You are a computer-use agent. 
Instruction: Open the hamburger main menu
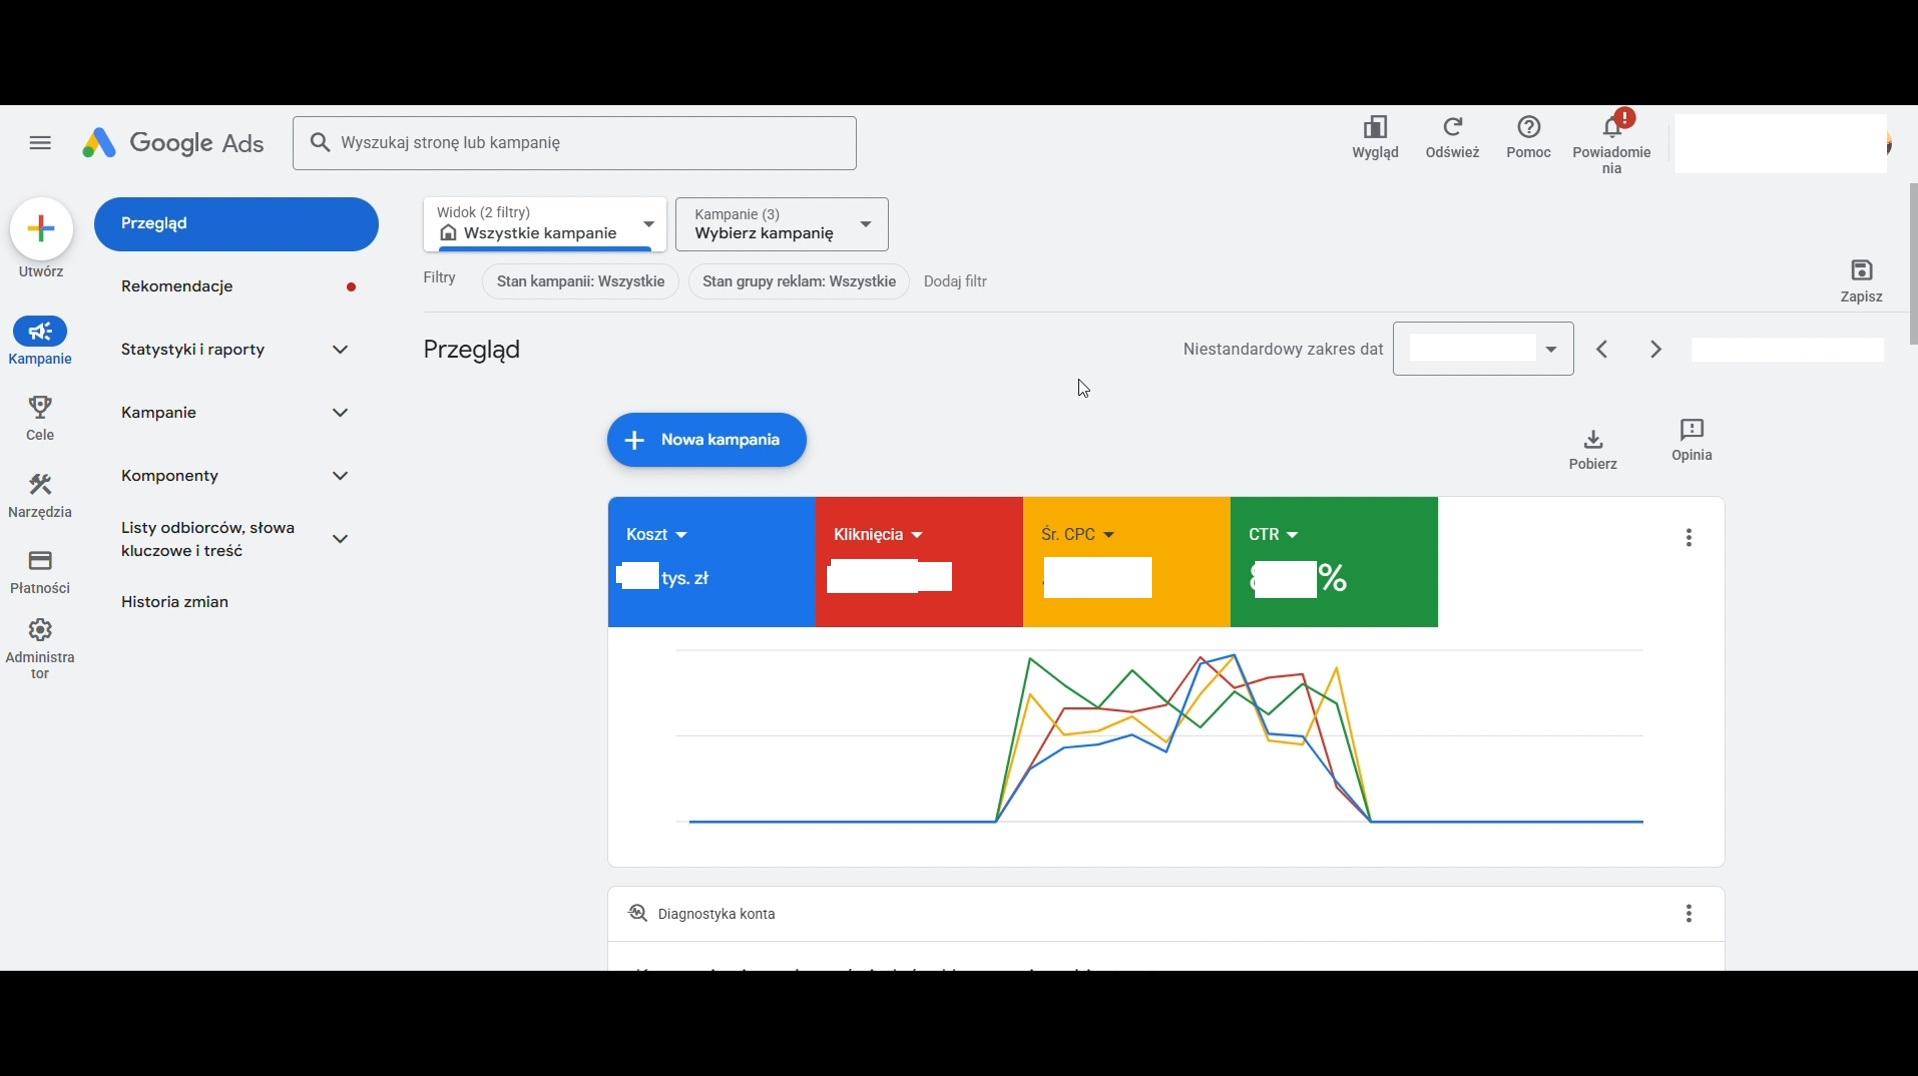coord(40,143)
